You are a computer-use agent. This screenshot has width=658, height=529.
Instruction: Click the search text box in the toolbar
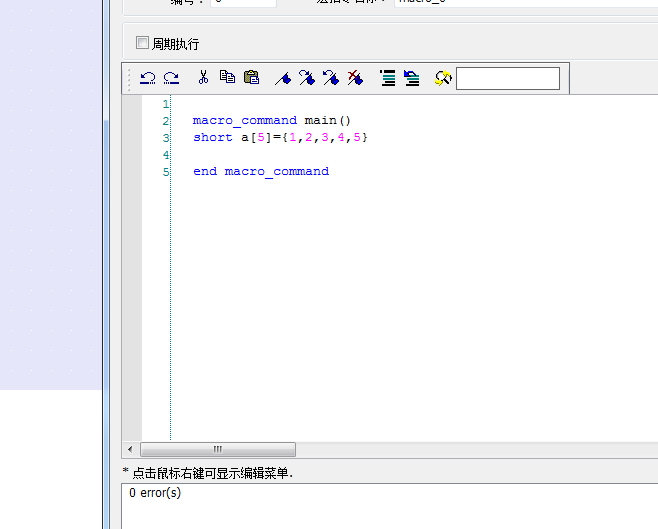[507, 78]
